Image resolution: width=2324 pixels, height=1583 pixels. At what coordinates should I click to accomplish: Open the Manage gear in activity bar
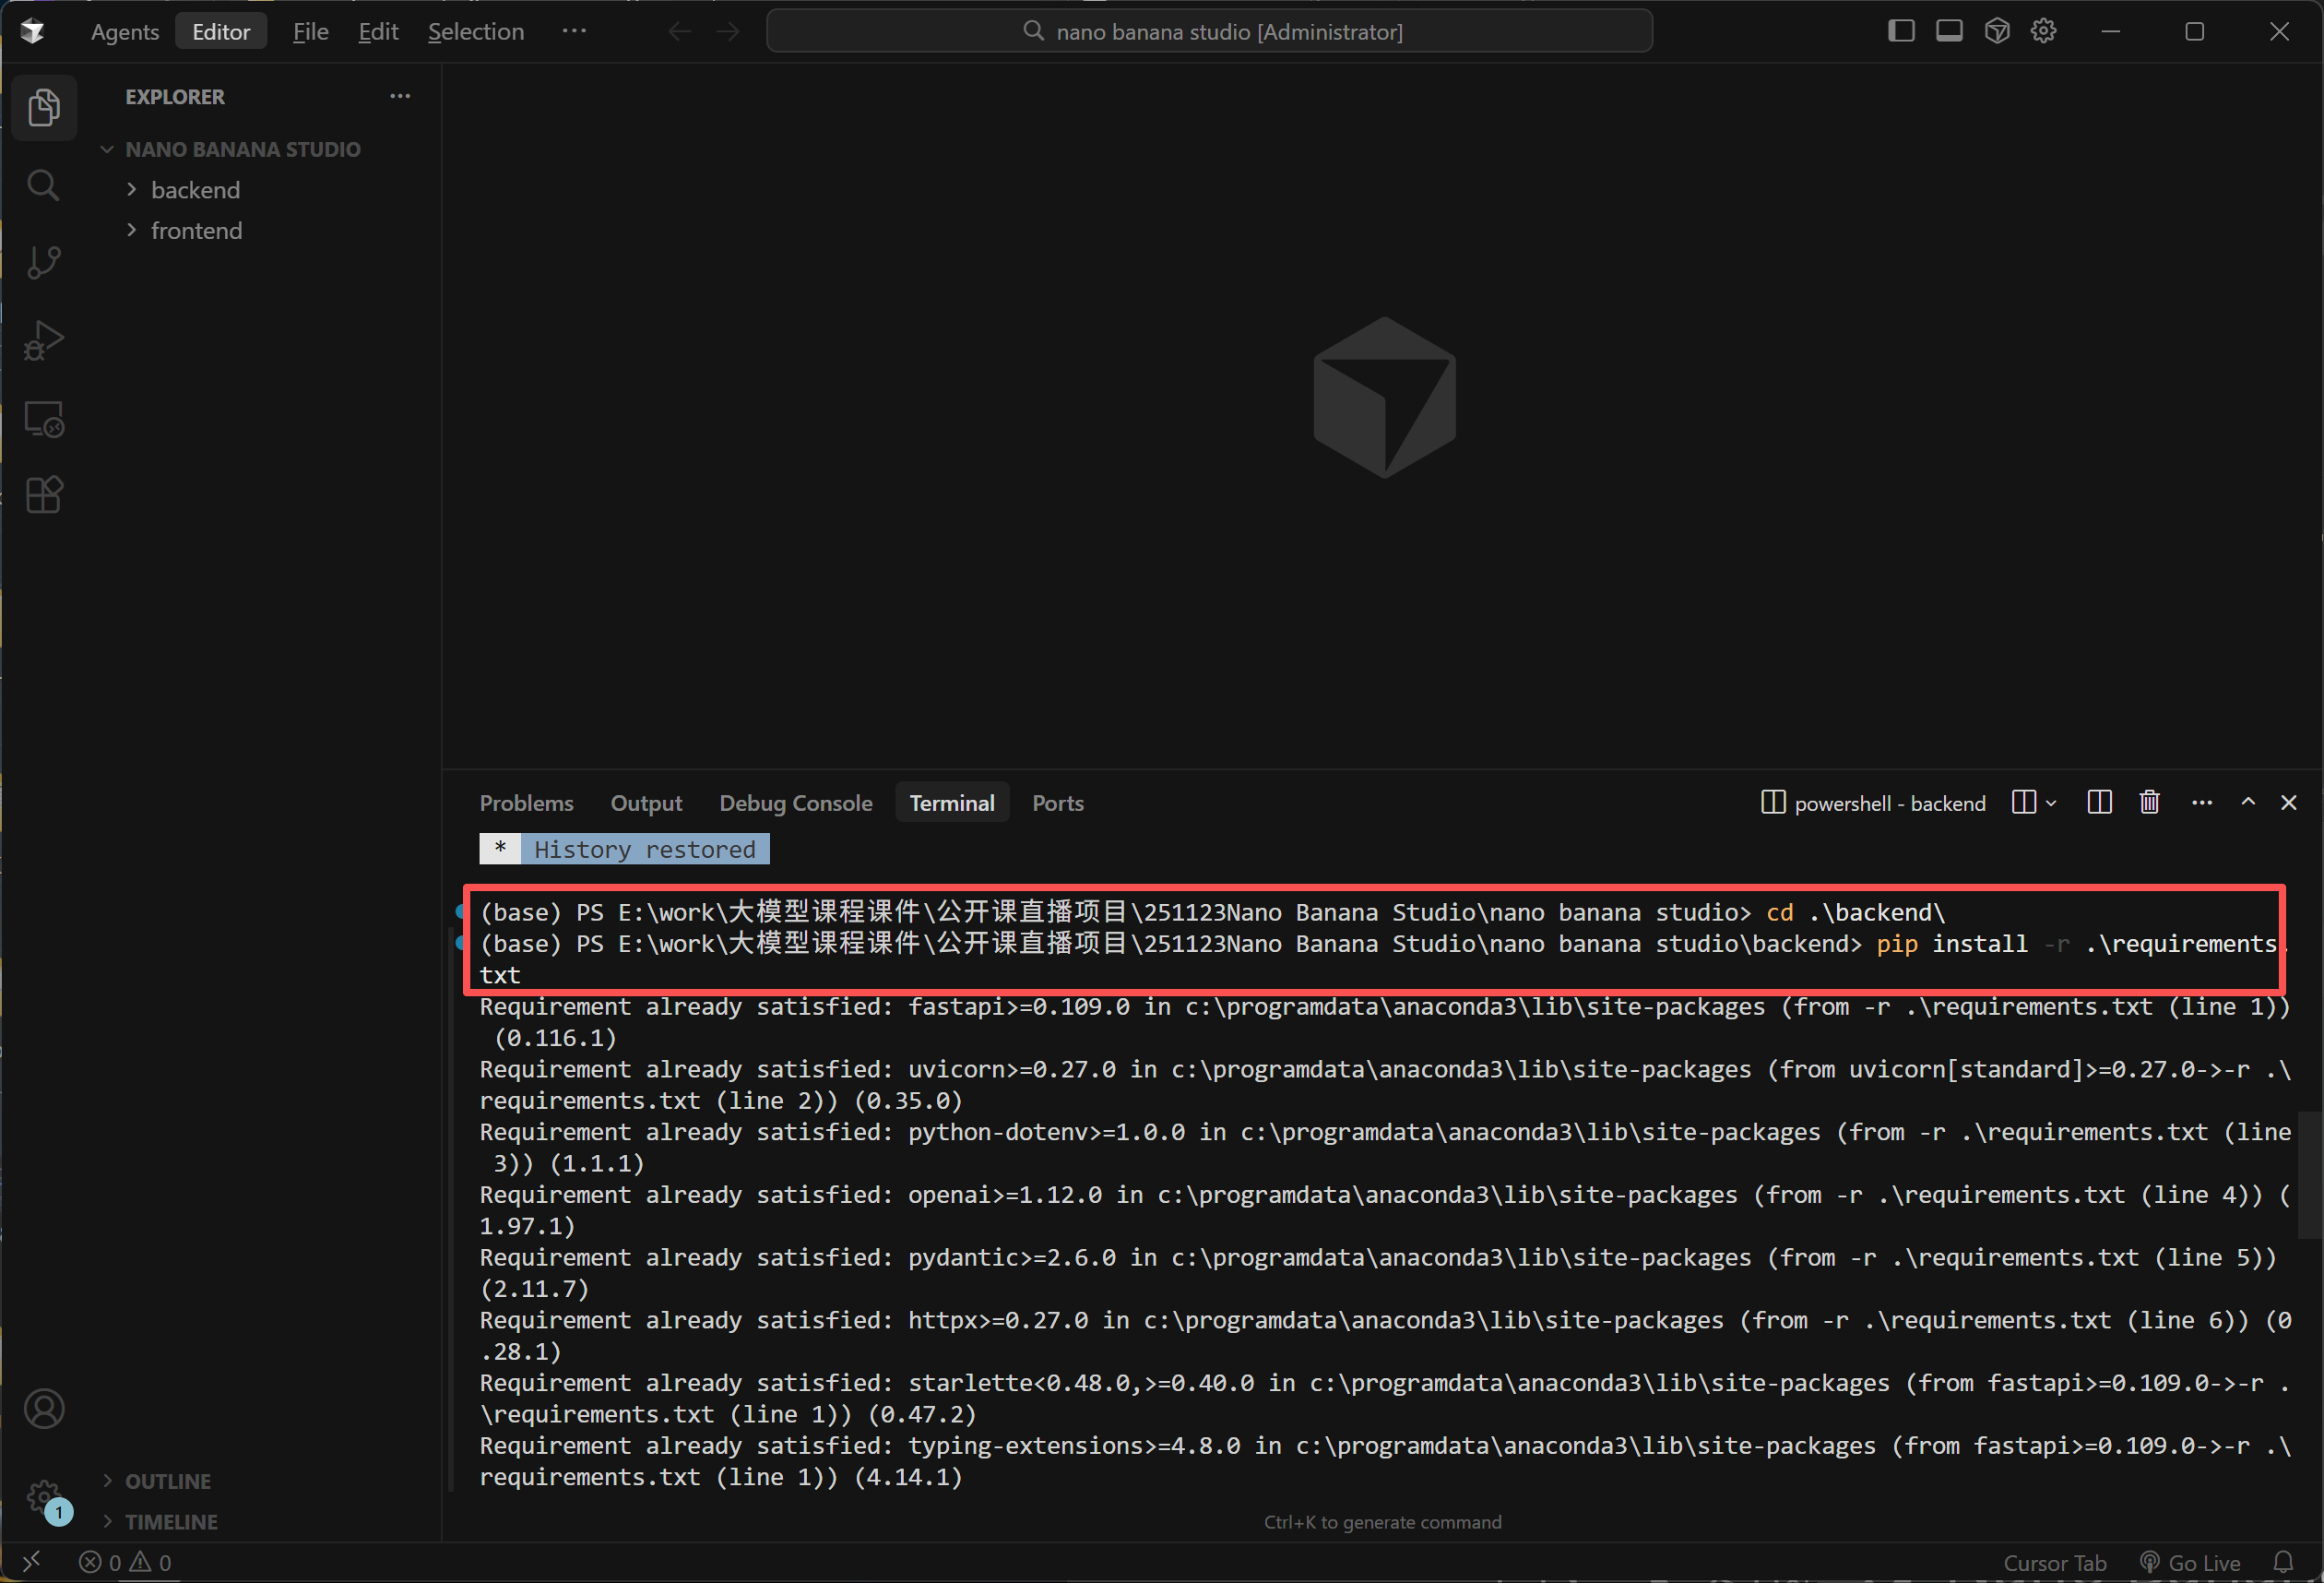(x=44, y=1497)
